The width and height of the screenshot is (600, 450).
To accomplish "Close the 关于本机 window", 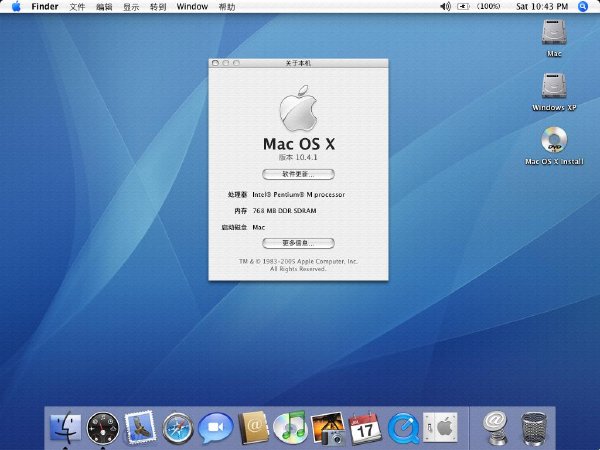I will (x=215, y=63).
